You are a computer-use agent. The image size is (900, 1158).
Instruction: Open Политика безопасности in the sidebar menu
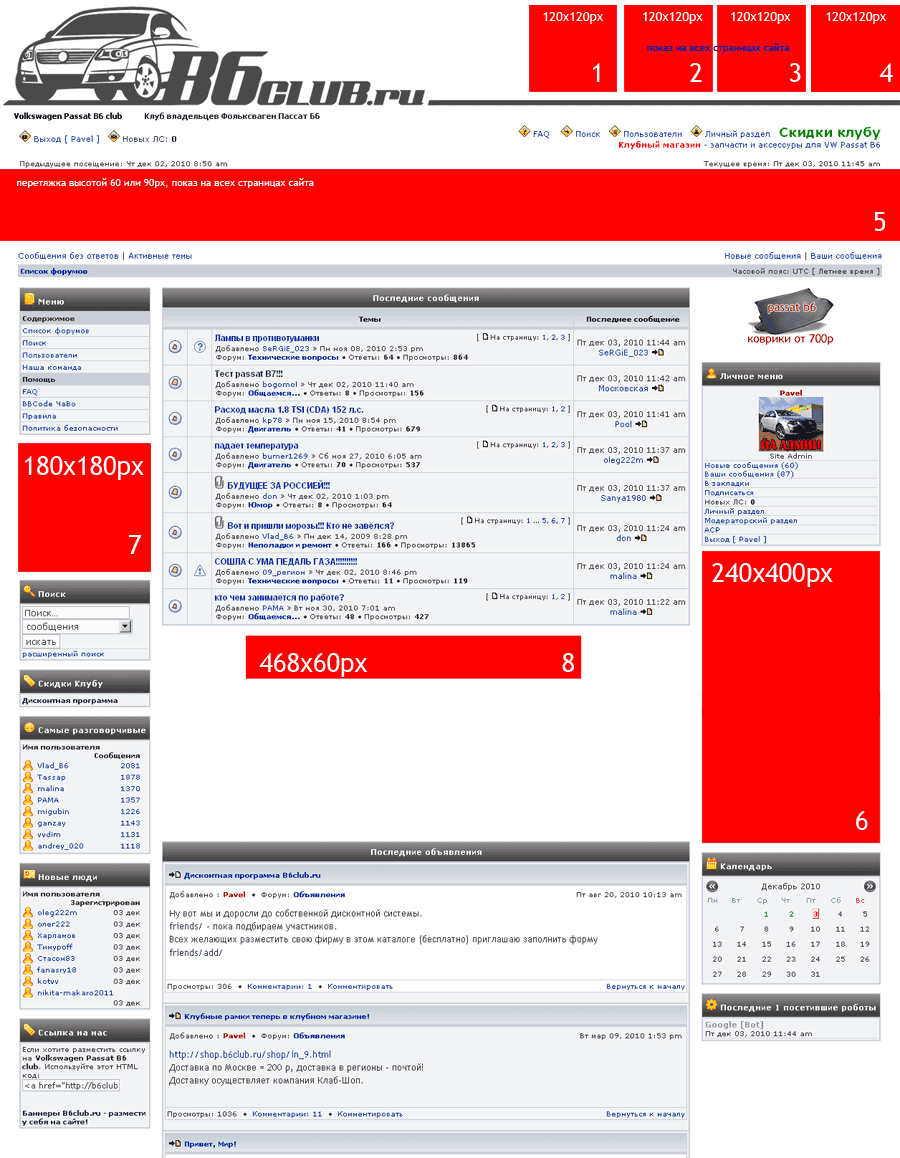pyautogui.click(x=70, y=428)
